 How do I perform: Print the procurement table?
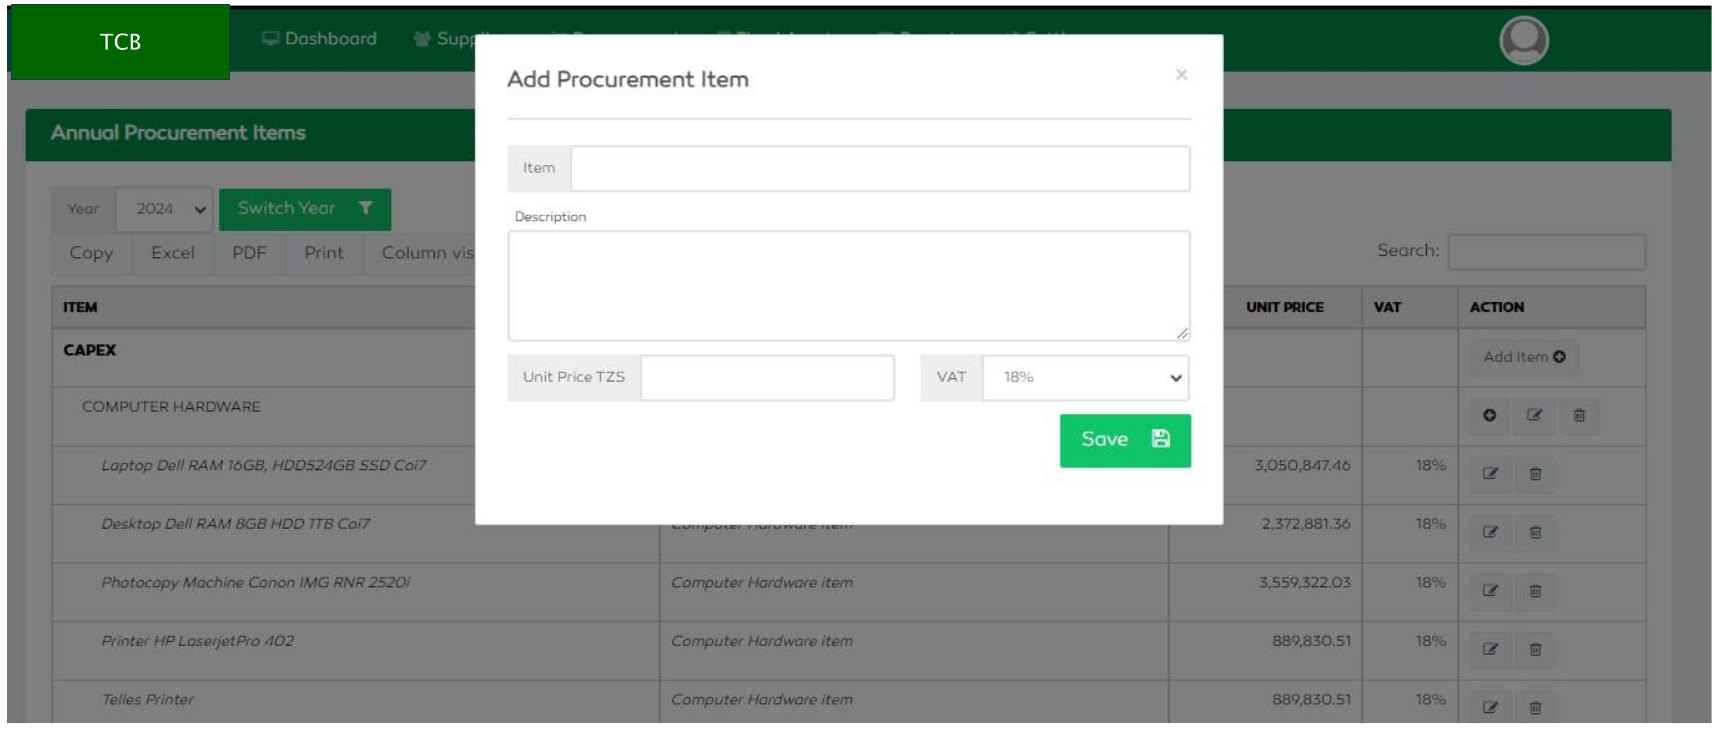point(324,253)
